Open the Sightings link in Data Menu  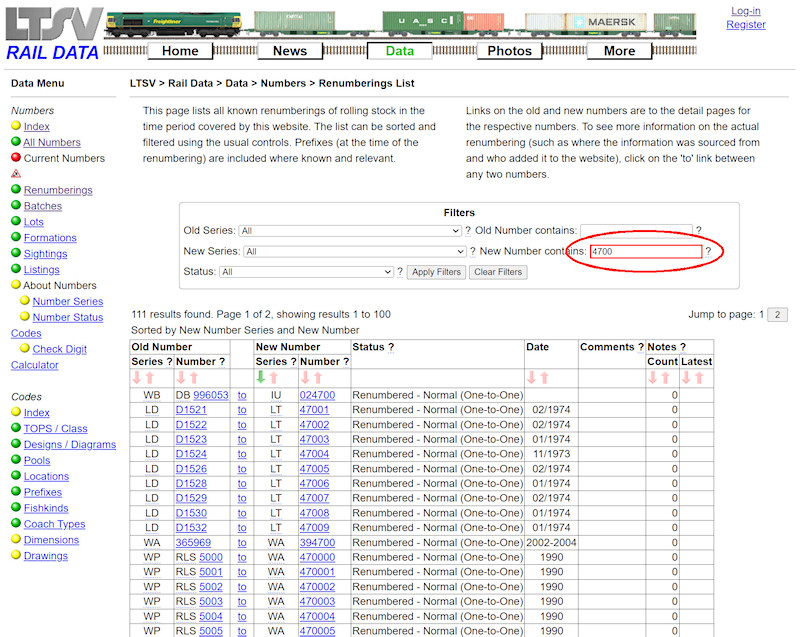[44, 254]
